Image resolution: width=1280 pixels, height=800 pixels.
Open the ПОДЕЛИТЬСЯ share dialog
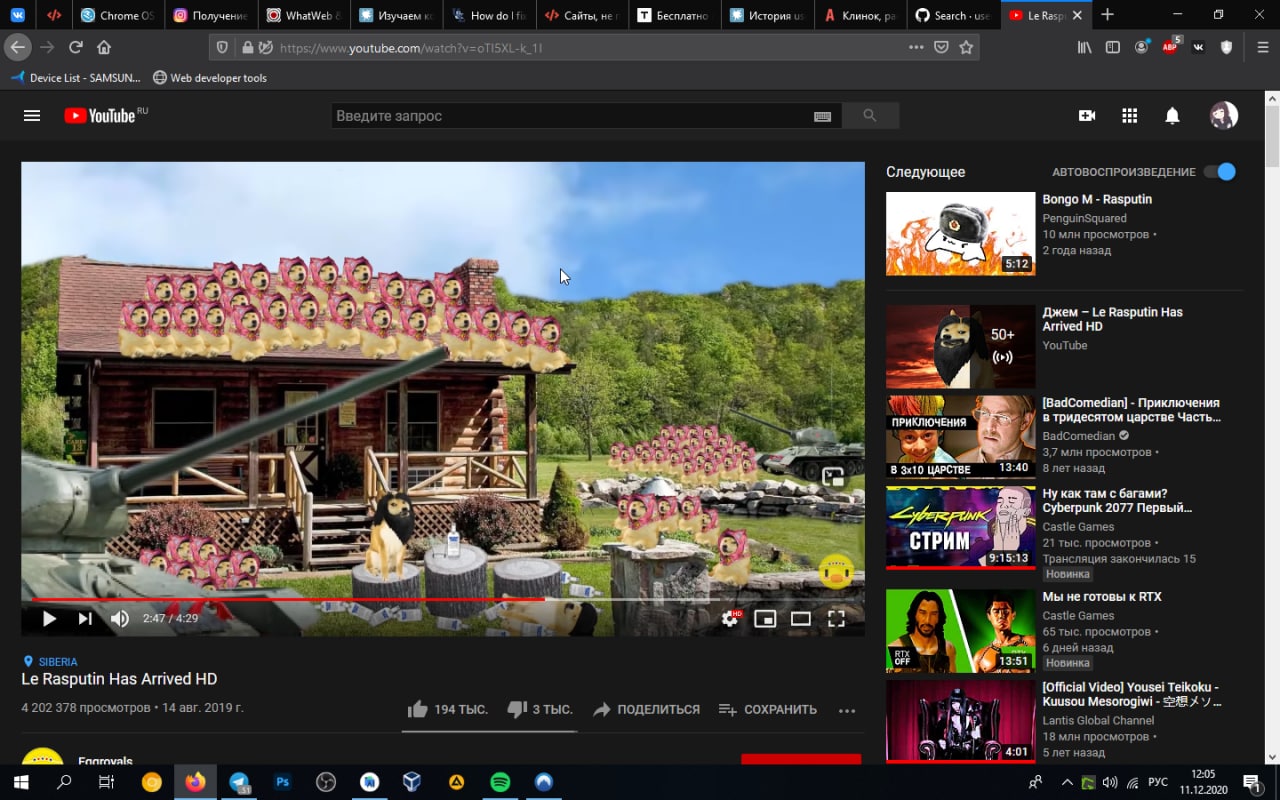(646, 709)
